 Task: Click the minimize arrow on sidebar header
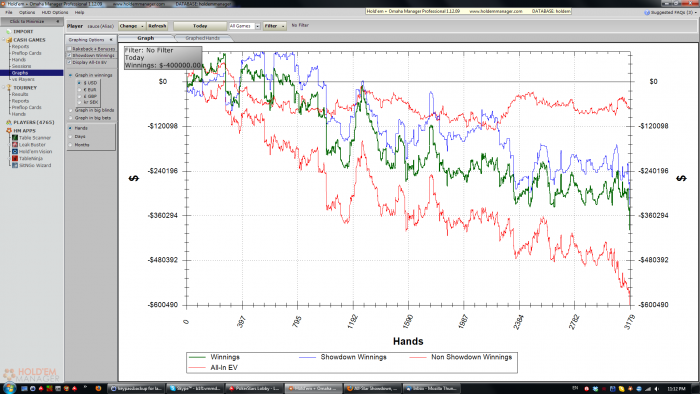[58, 21]
